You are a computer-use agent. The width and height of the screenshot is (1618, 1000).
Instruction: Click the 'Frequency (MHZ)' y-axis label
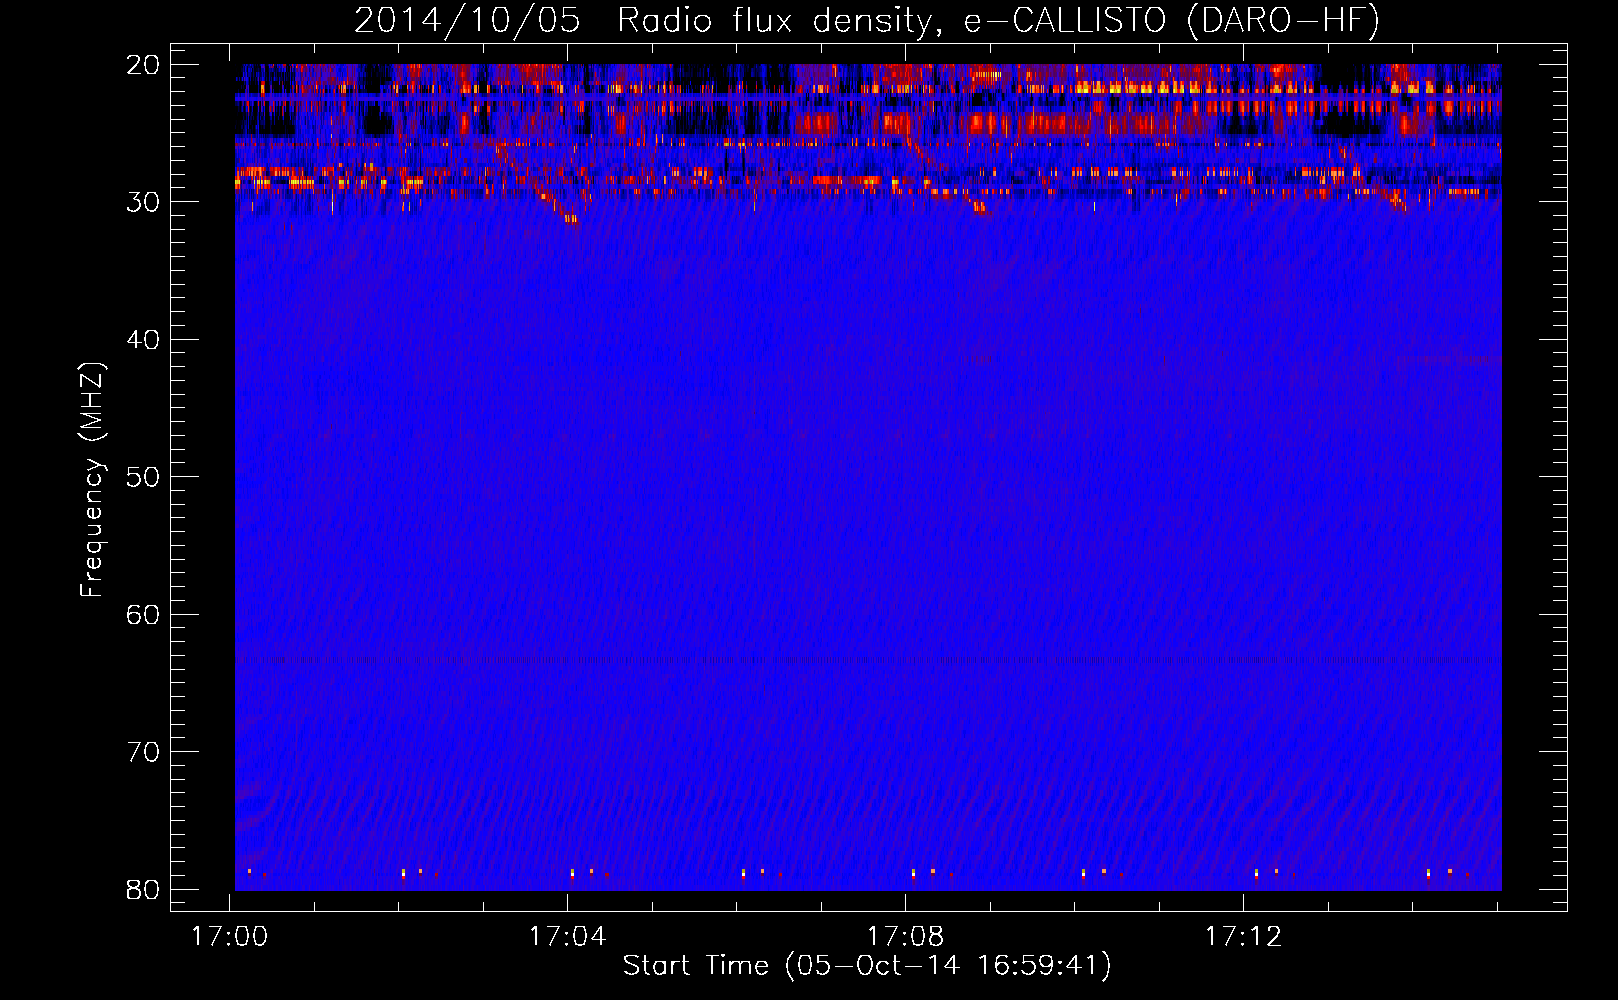point(91,479)
